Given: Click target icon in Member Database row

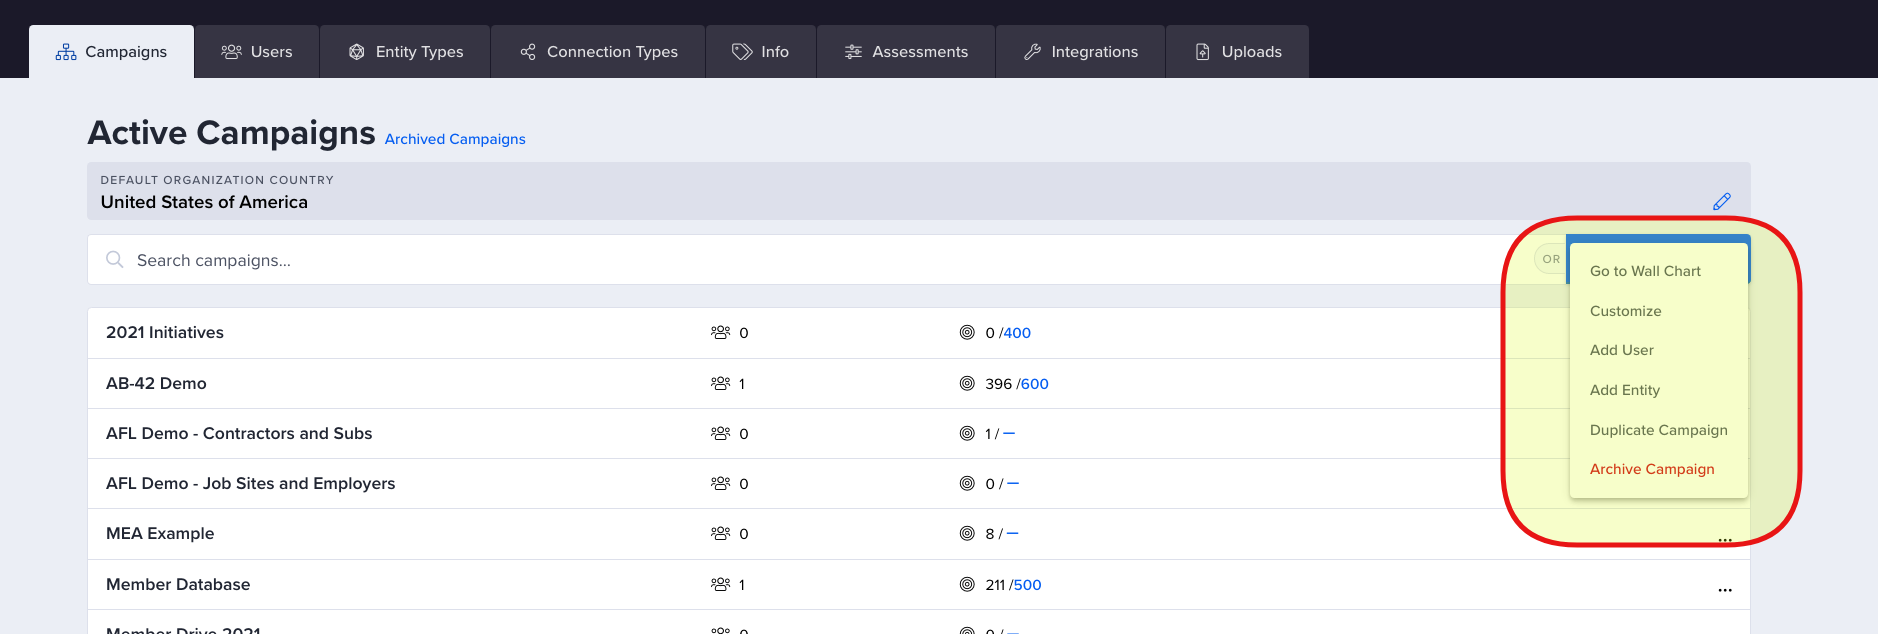Looking at the screenshot, I should point(967,584).
